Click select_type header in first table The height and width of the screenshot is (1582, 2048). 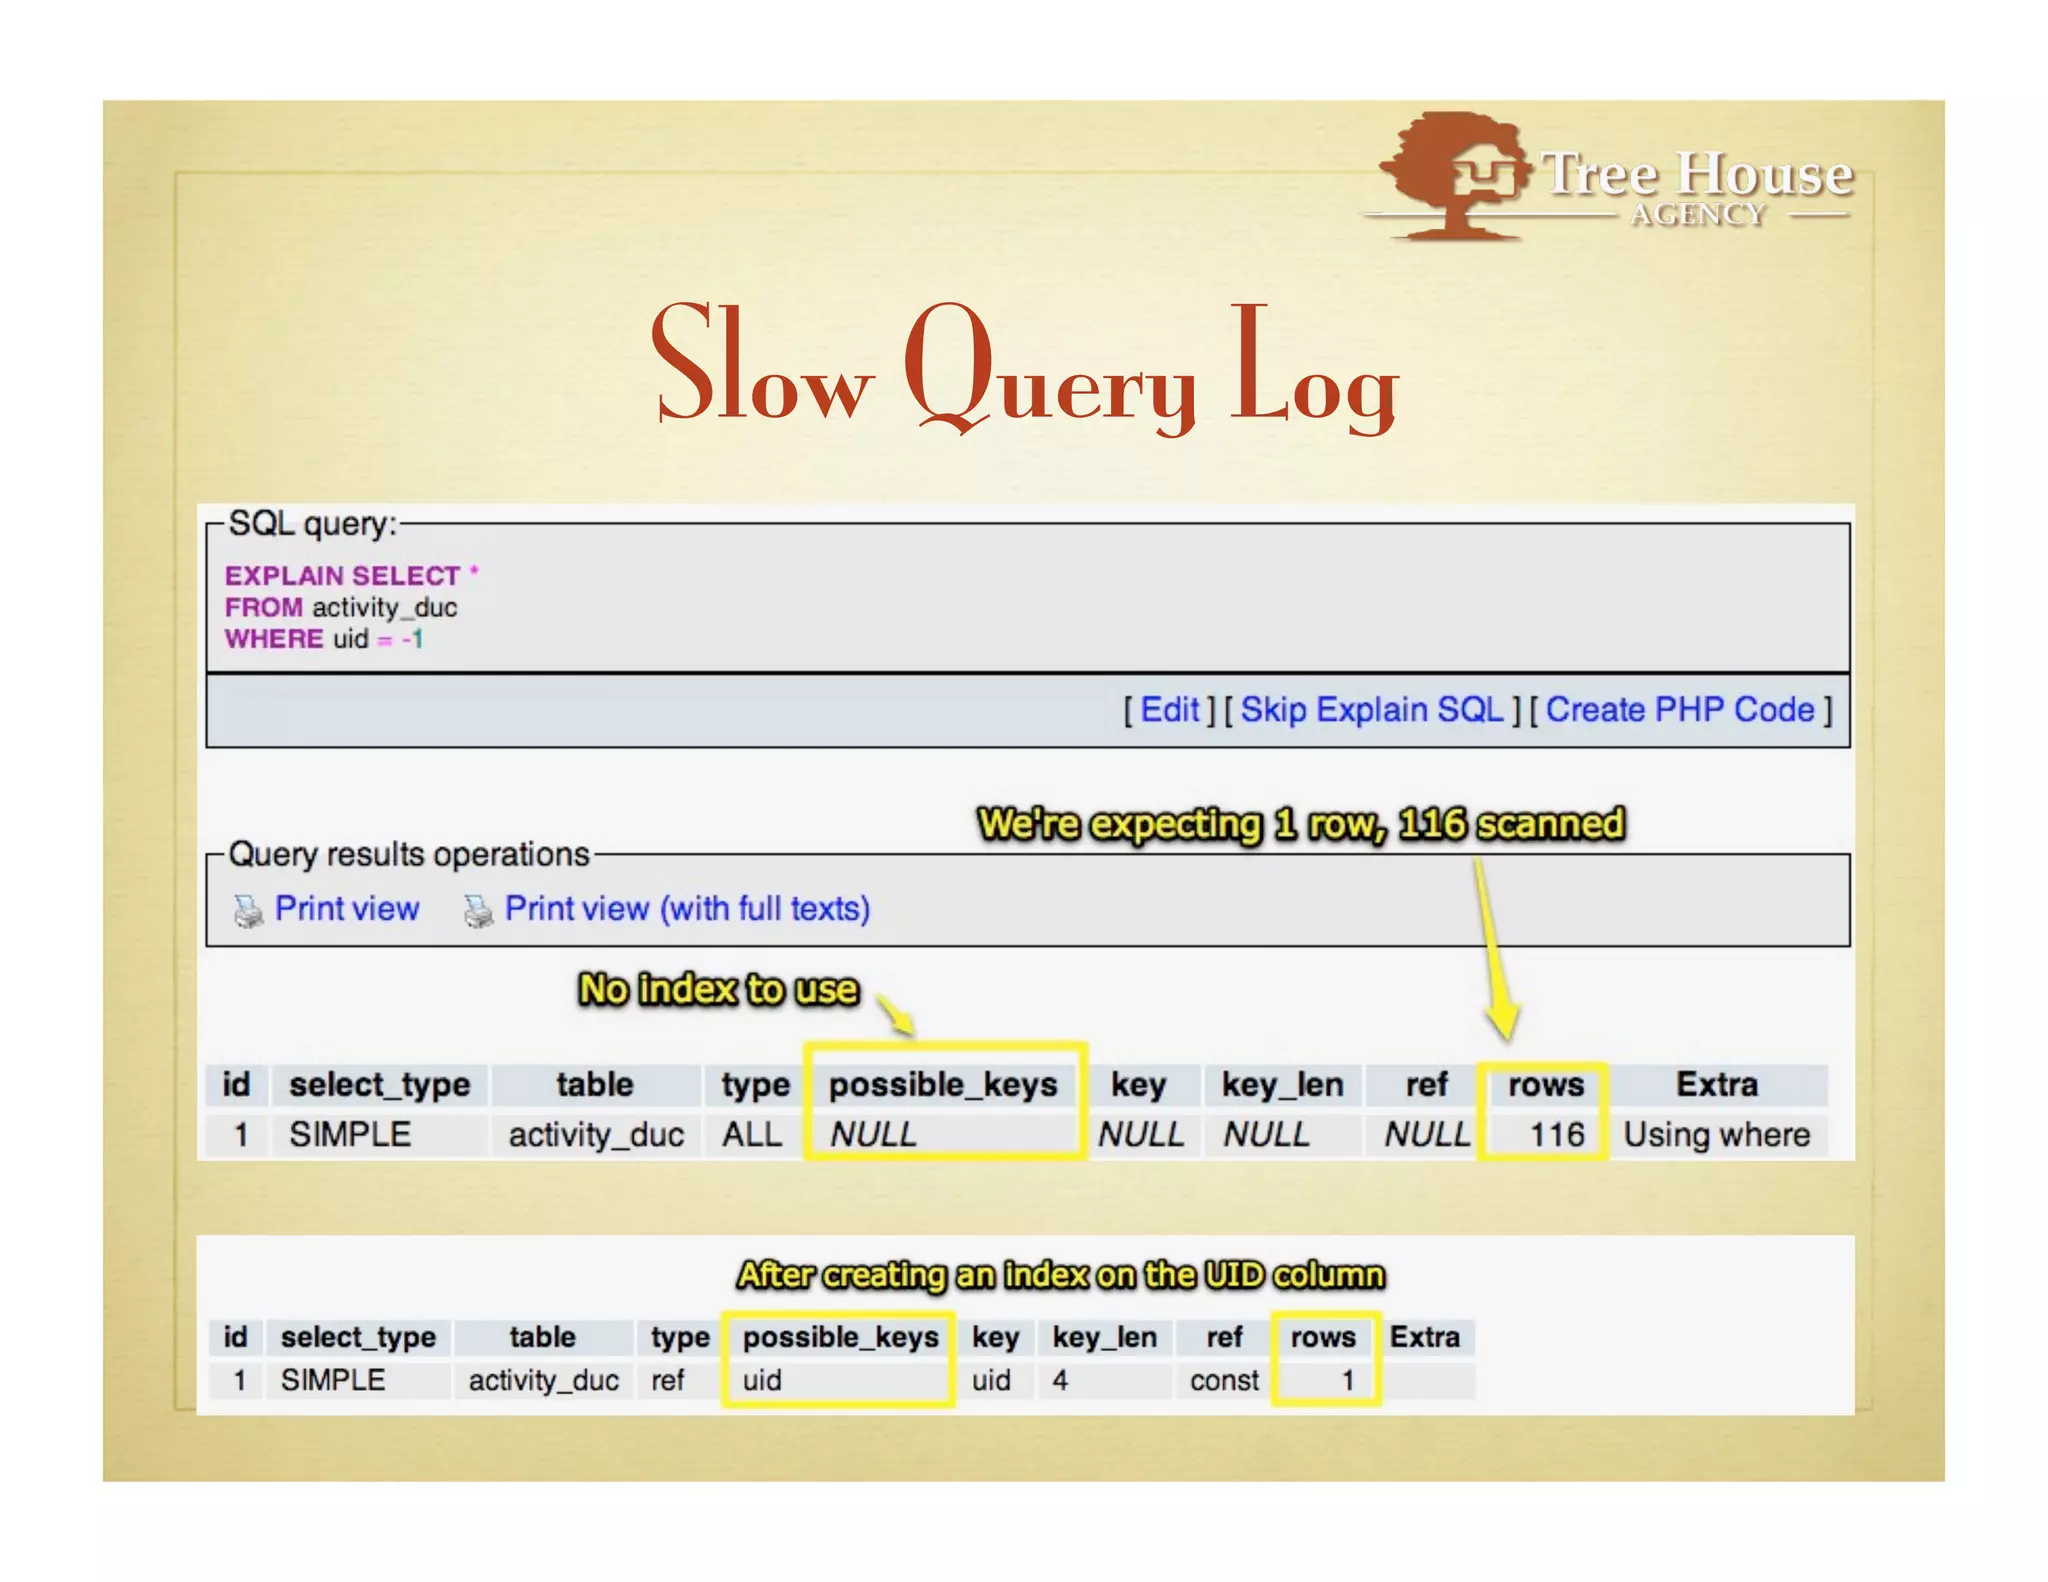pos(379,1084)
